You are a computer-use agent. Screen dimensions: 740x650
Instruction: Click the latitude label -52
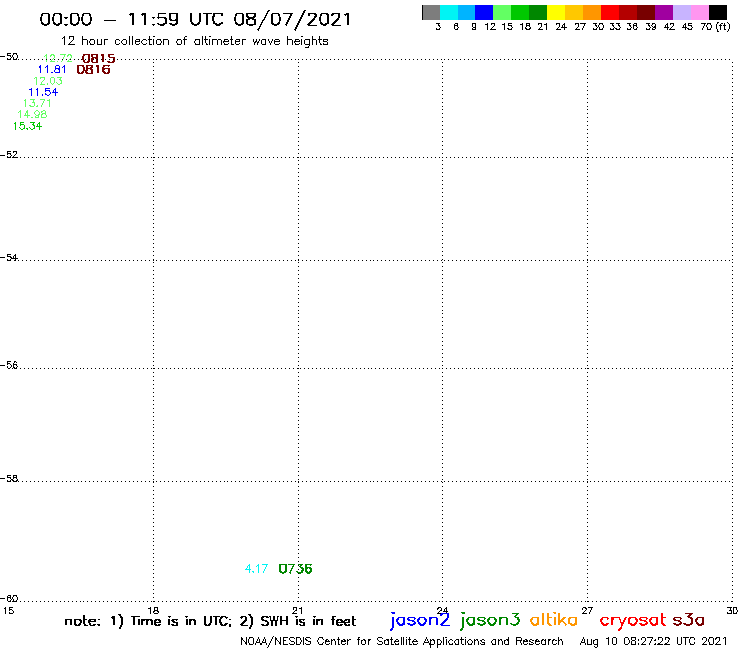[x=9, y=155]
